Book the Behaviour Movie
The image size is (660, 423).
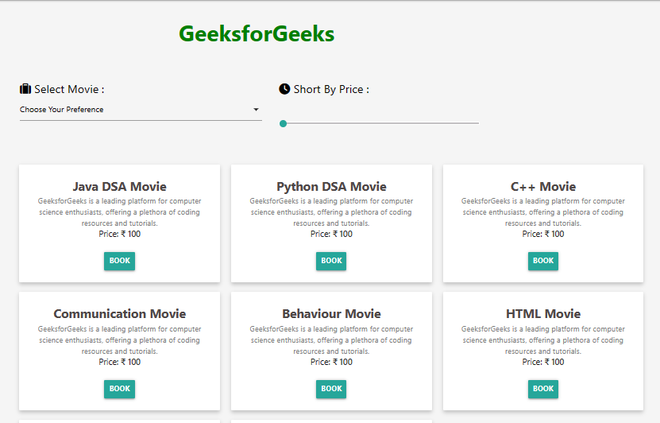pyautogui.click(x=331, y=389)
